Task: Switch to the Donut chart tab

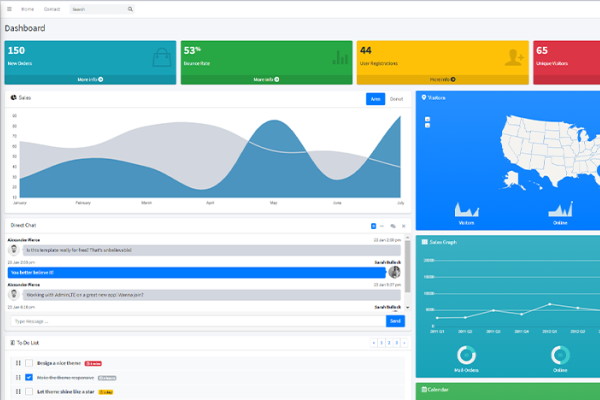Action: 396,99
